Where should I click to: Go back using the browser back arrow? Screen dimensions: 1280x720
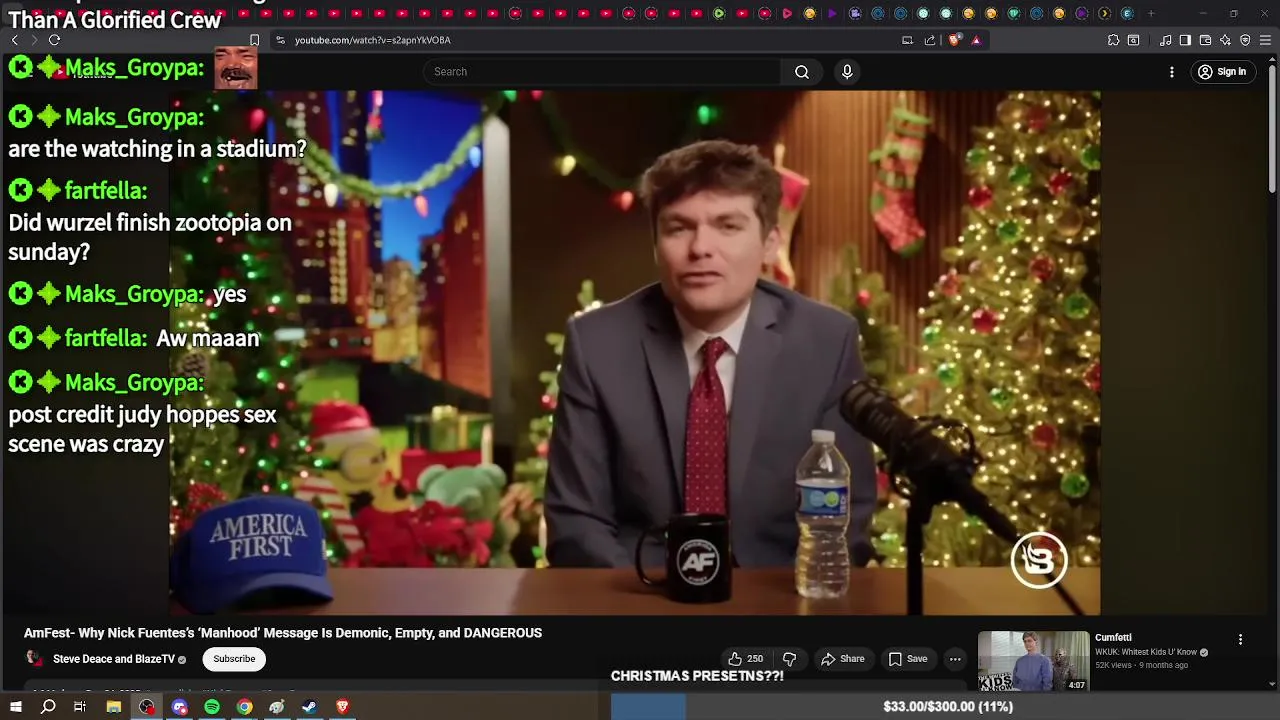tap(14, 40)
